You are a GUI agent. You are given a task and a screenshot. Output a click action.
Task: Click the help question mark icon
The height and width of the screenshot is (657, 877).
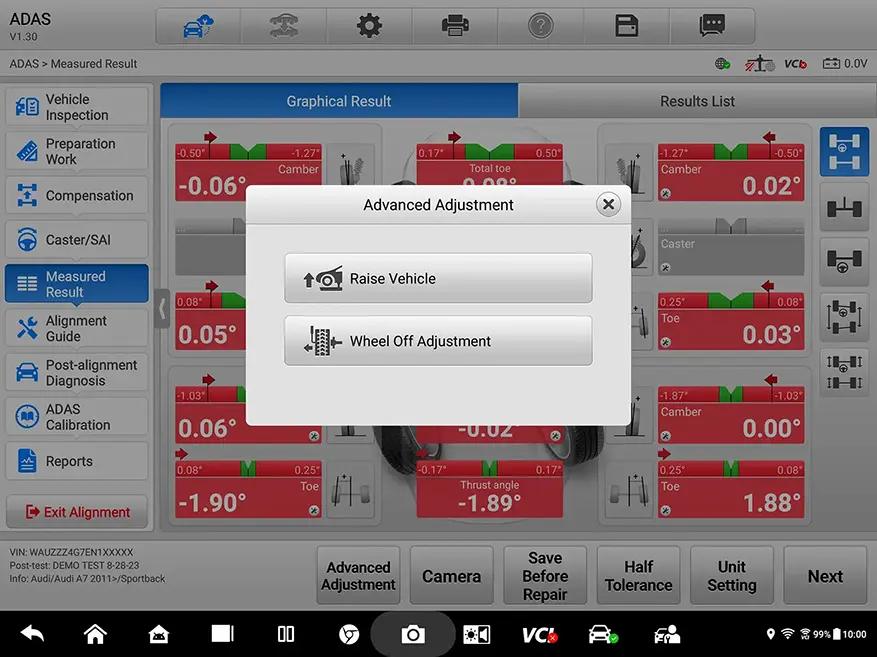(x=541, y=26)
